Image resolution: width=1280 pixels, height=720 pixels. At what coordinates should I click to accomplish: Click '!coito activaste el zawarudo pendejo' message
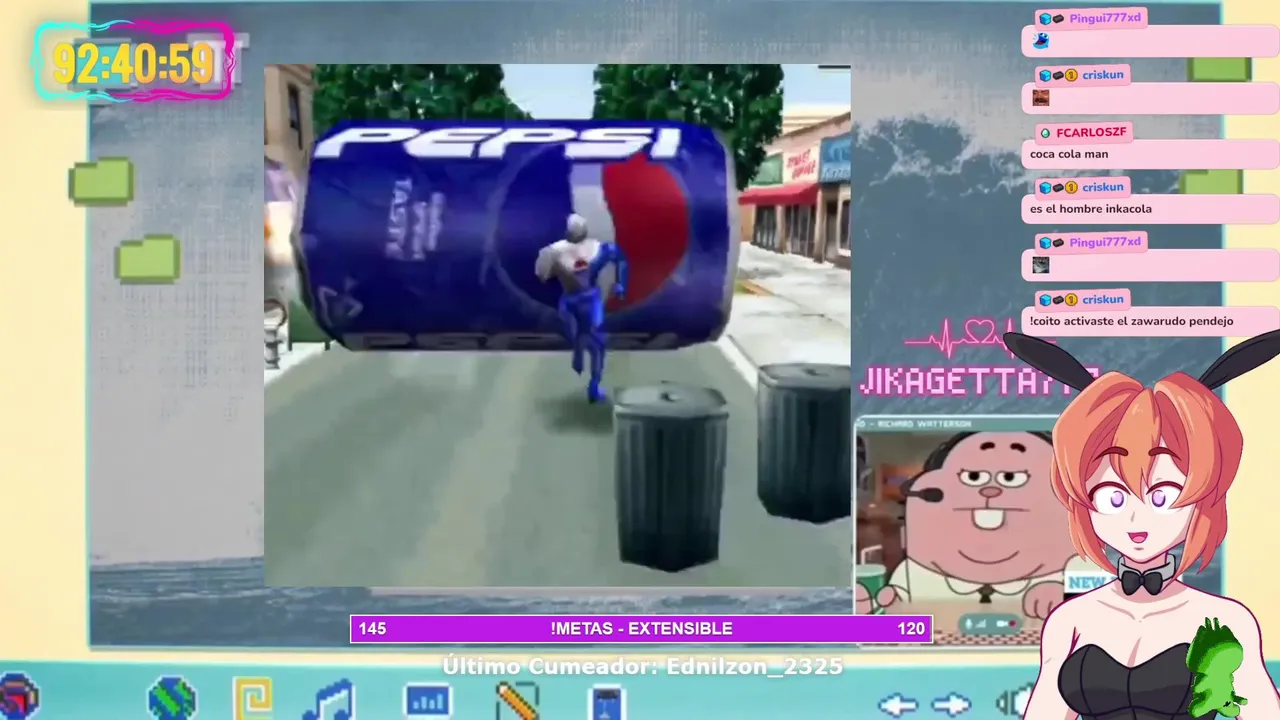coord(1131,321)
